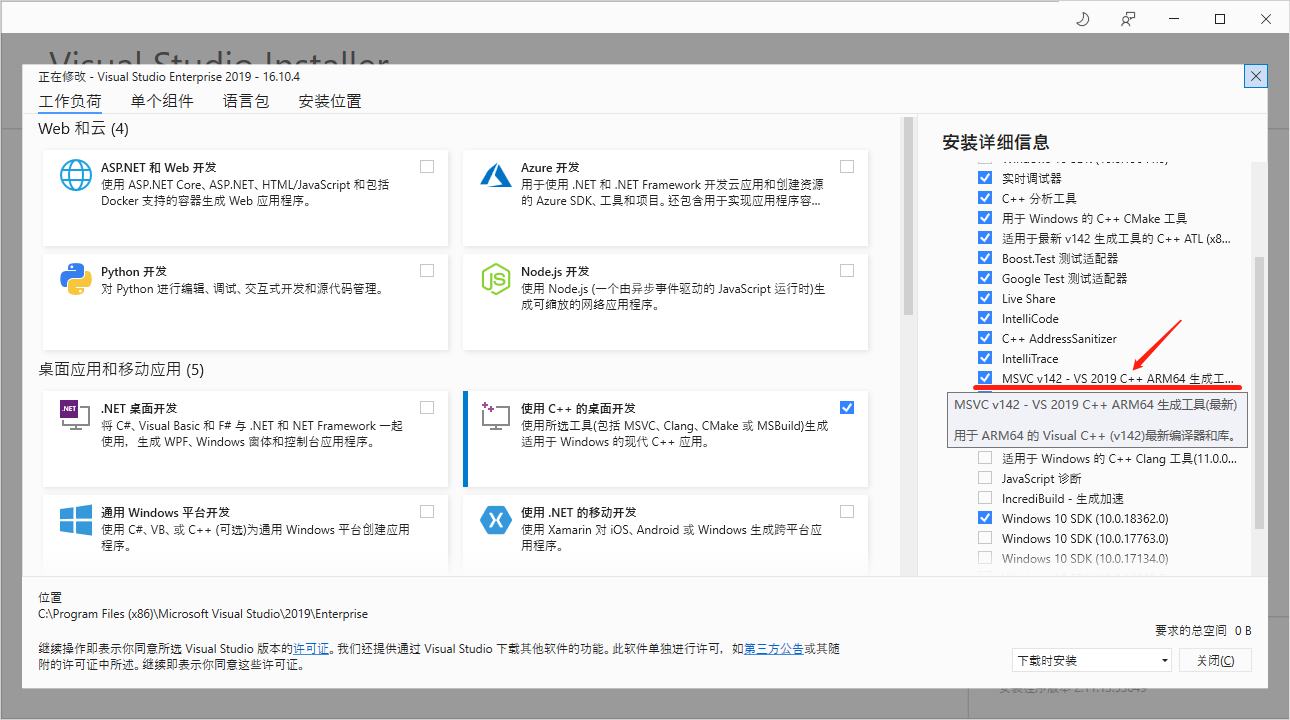The image size is (1290, 720).
Task: Uncheck the 实时调试器 component
Action: (x=985, y=178)
